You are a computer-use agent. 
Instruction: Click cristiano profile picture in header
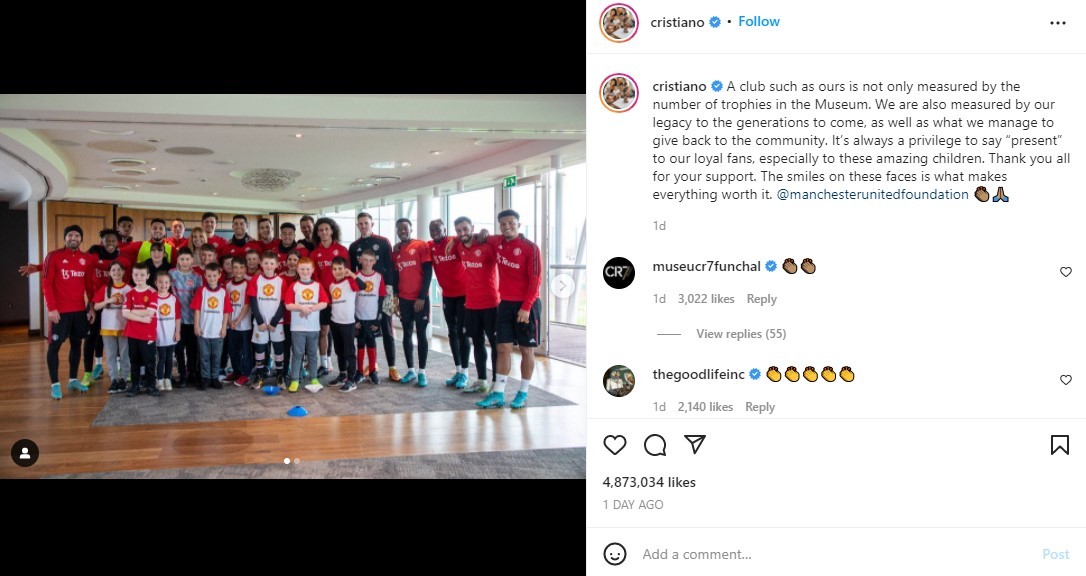point(618,23)
